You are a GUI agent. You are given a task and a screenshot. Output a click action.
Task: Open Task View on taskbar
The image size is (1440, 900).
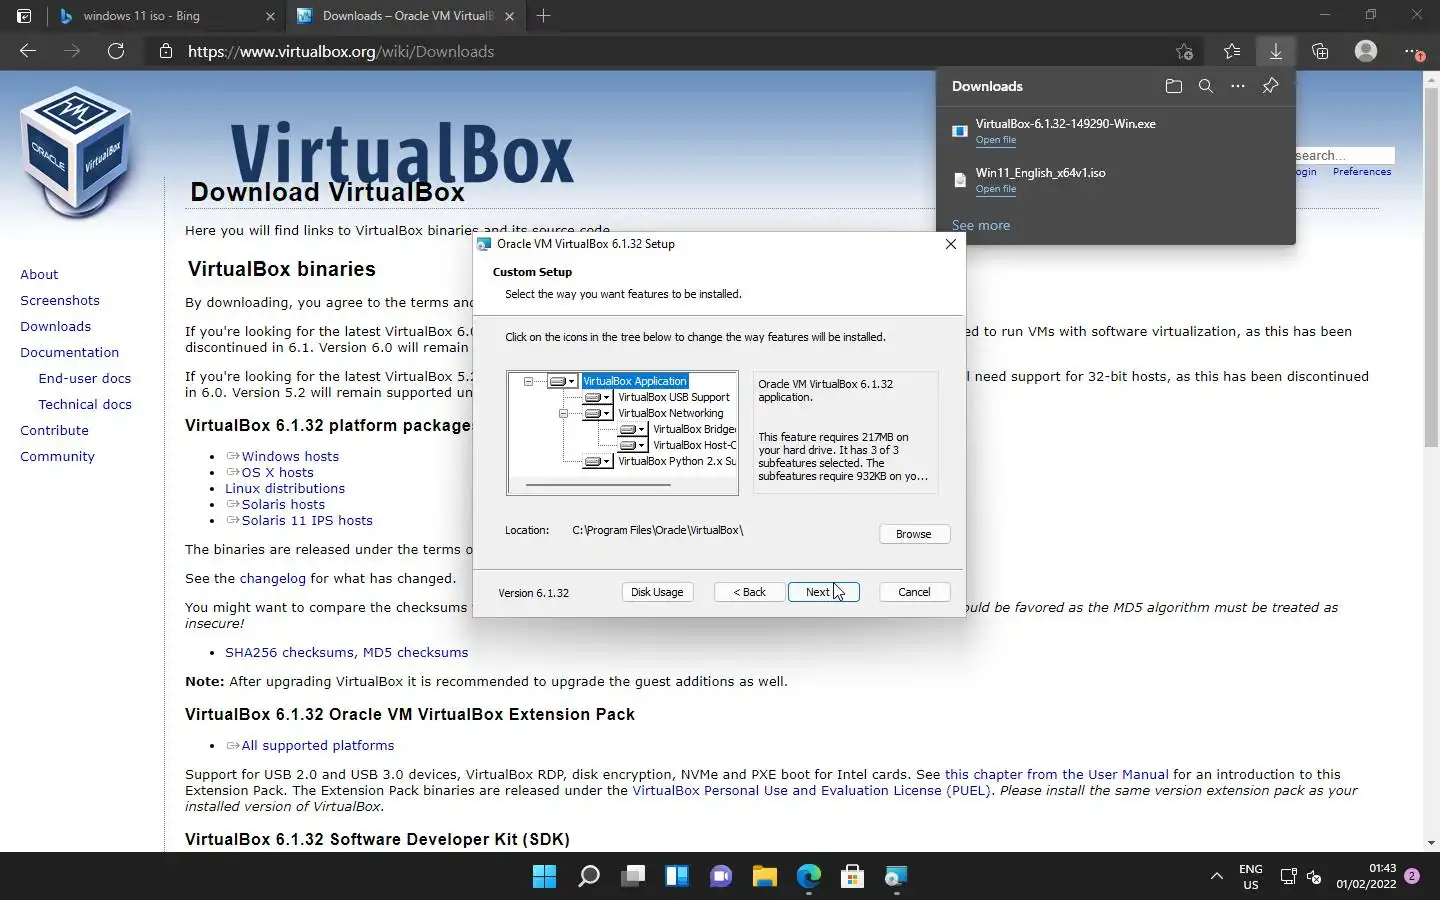633,877
